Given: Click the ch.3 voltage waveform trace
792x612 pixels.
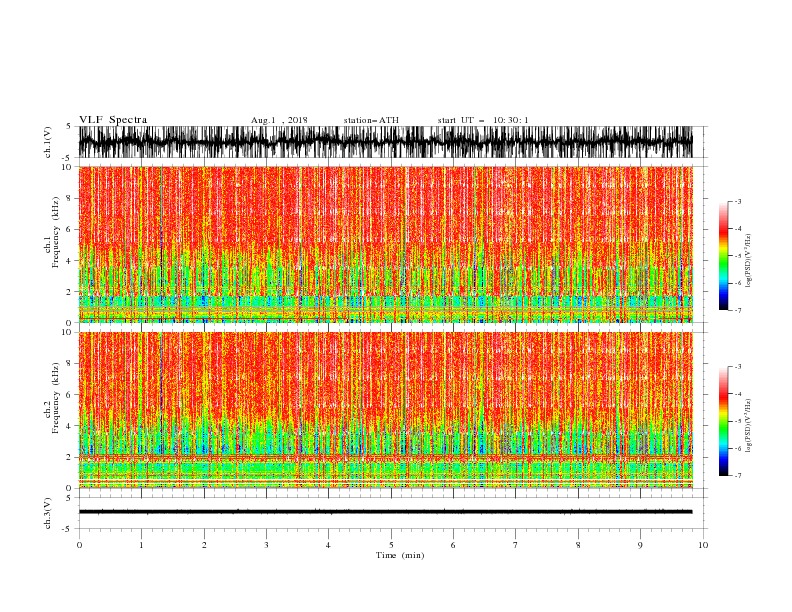Looking at the screenshot, I should coord(385,512).
